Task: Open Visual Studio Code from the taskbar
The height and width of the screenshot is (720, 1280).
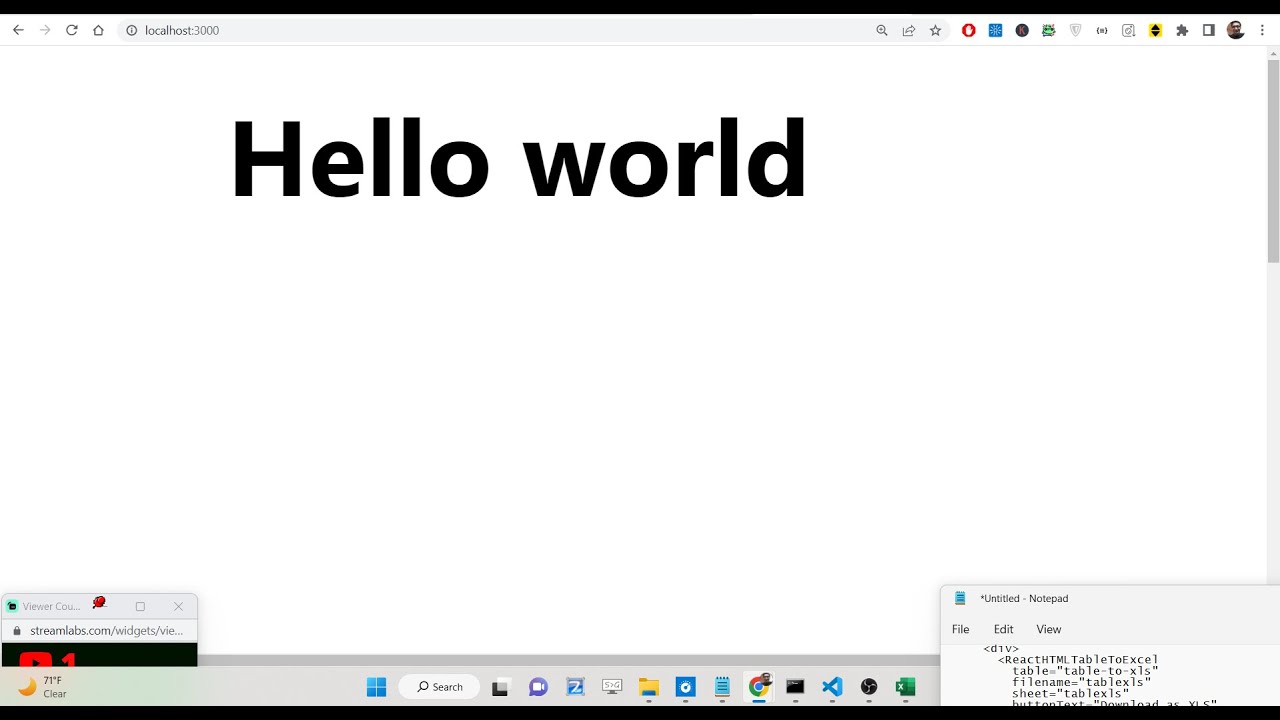Action: [x=832, y=687]
